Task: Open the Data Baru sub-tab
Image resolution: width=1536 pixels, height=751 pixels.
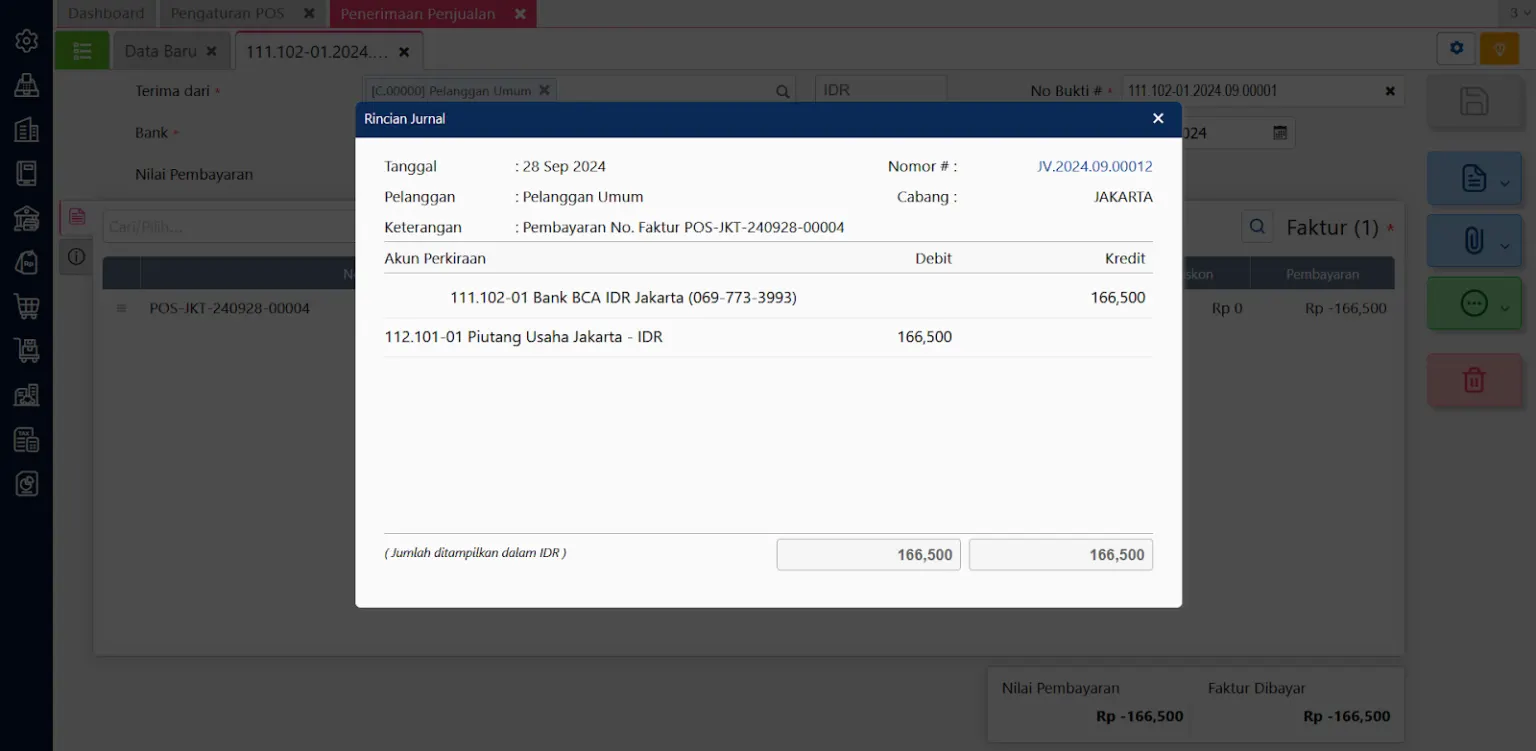Action: (160, 51)
